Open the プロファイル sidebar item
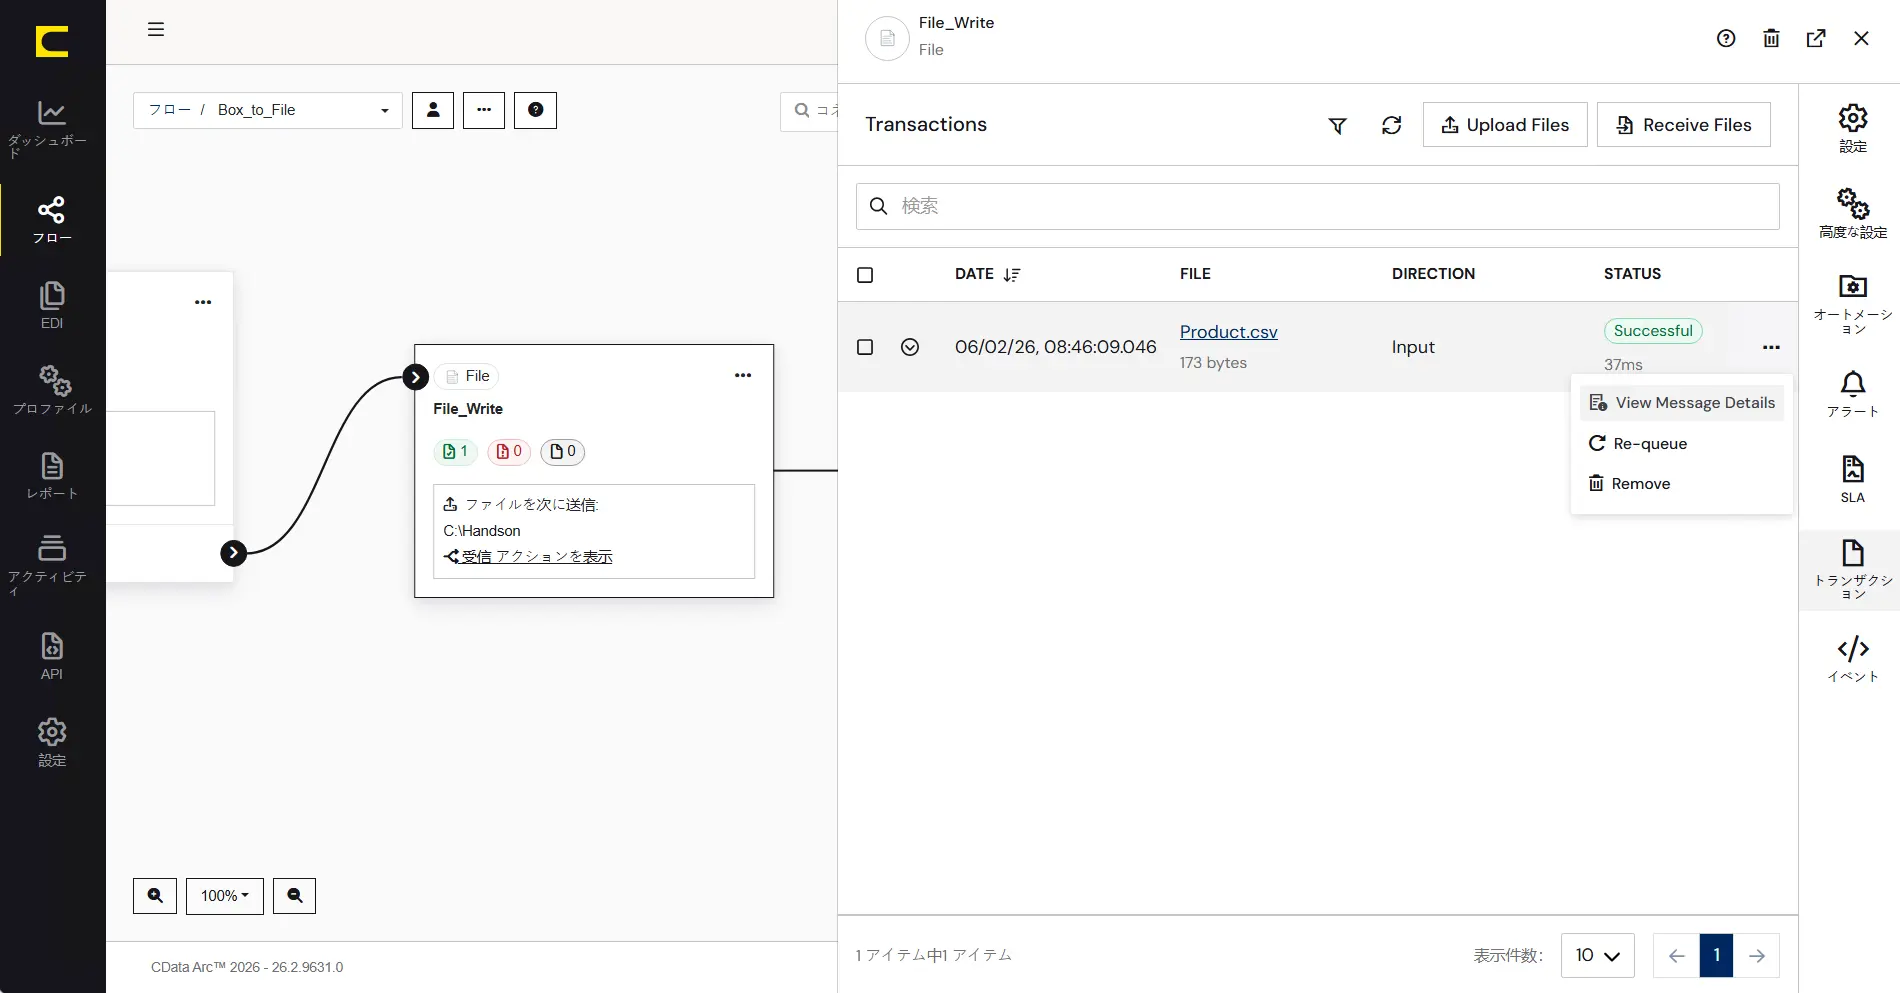 (x=52, y=390)
